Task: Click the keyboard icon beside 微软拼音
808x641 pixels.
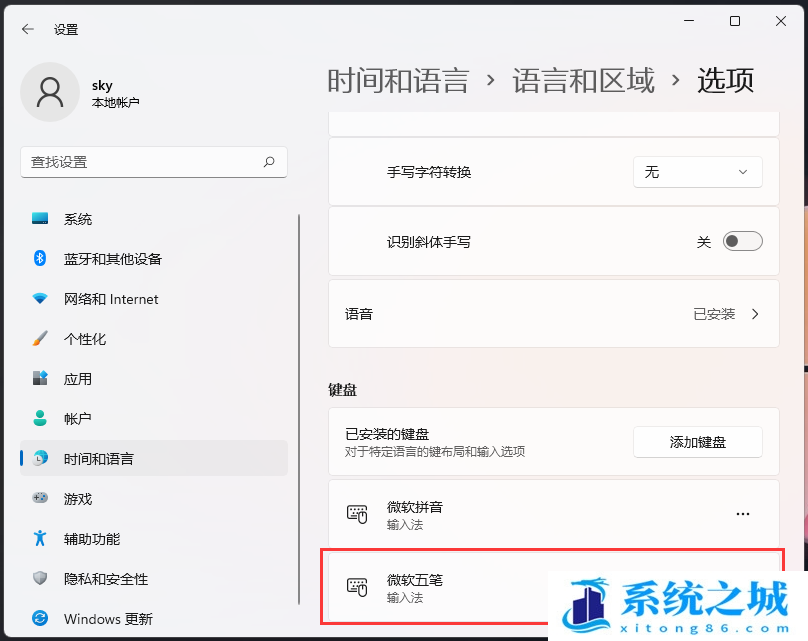Action: (x=357, y=514)
